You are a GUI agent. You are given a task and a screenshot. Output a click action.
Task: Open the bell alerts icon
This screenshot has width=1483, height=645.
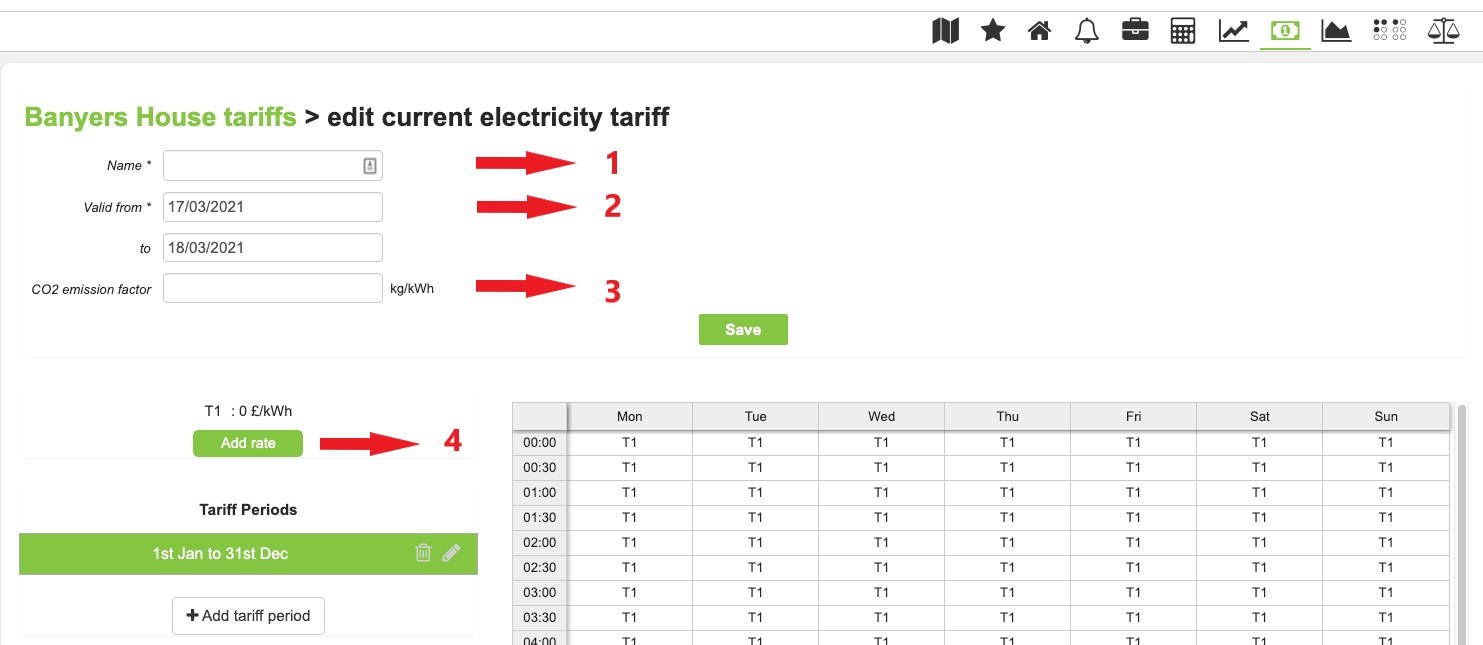(x=1086, y=31)
